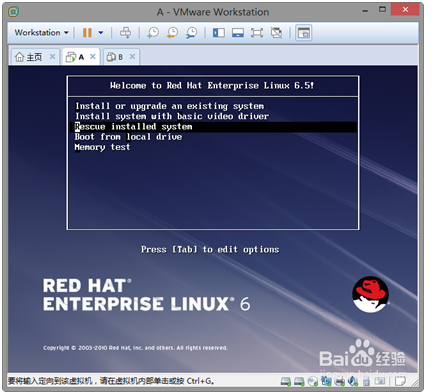This screenshot has width=436, height=392.
Task: Select Install system with basic video driver
Action: [172, 116]
